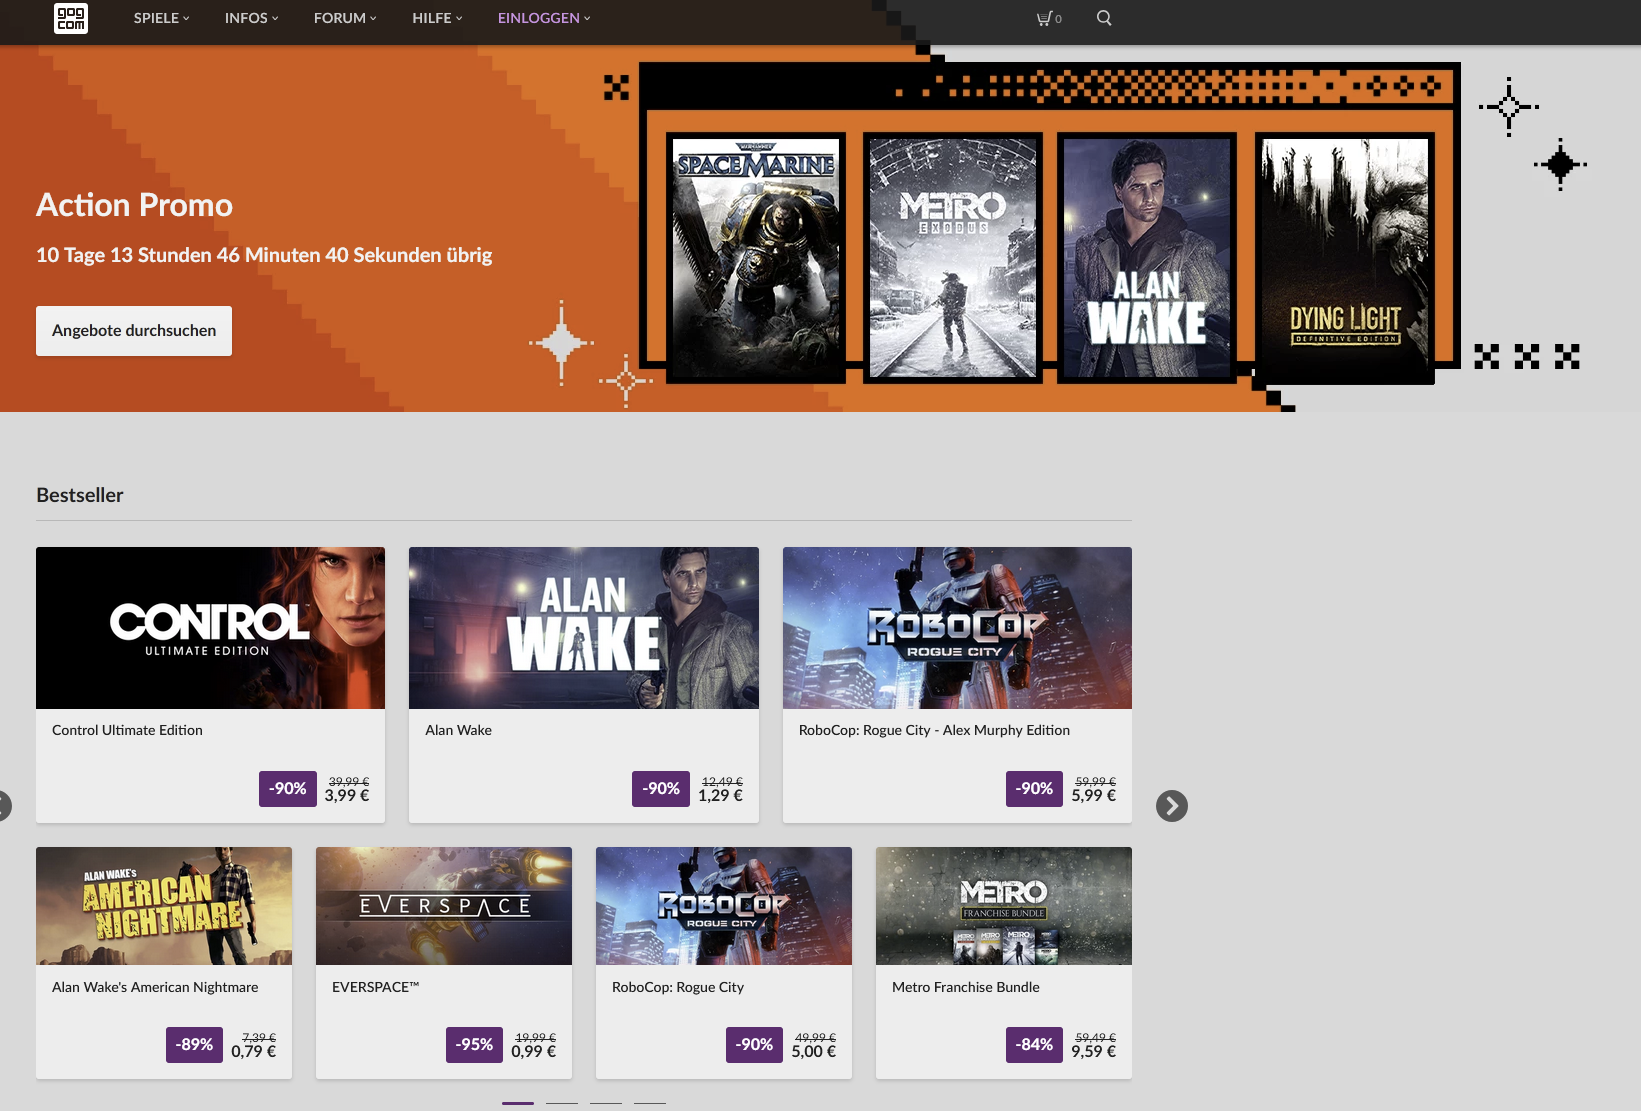Click Alan Wake title text
1641x1111 pixels.
[458, 731]
